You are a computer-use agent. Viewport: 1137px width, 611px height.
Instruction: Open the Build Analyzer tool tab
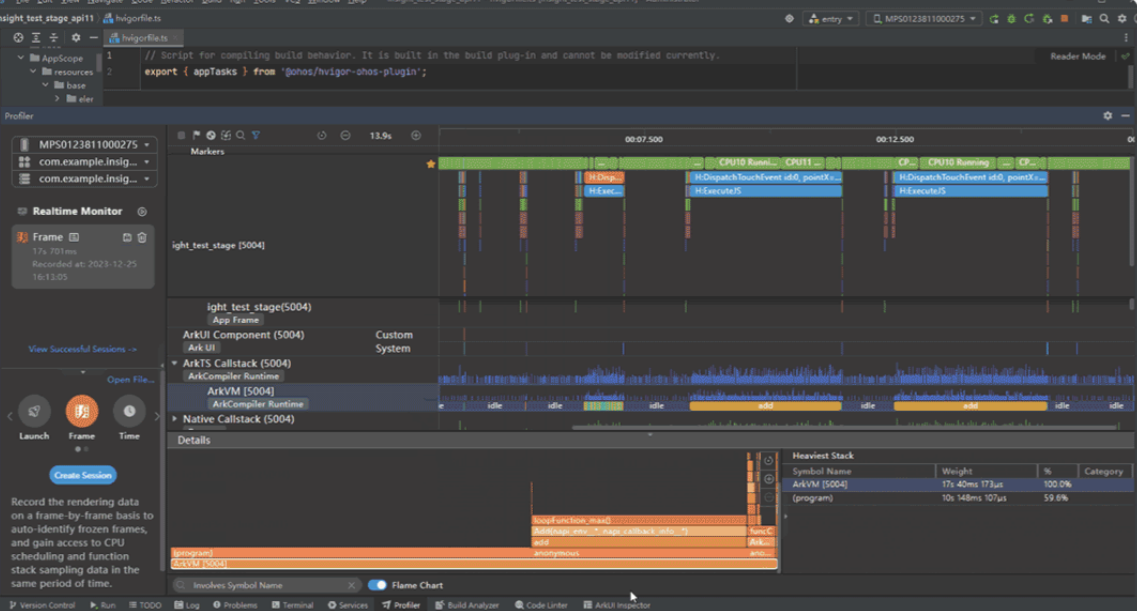click(467, 605)
